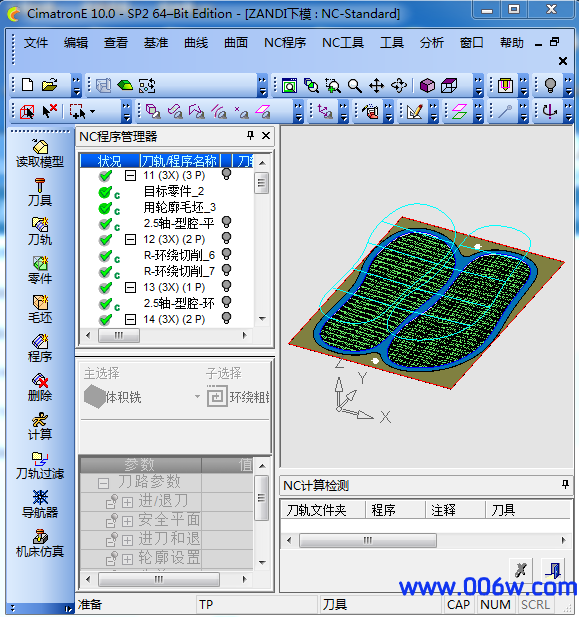
Task: Click the red box selection filter icon
Action: (27, 112)
